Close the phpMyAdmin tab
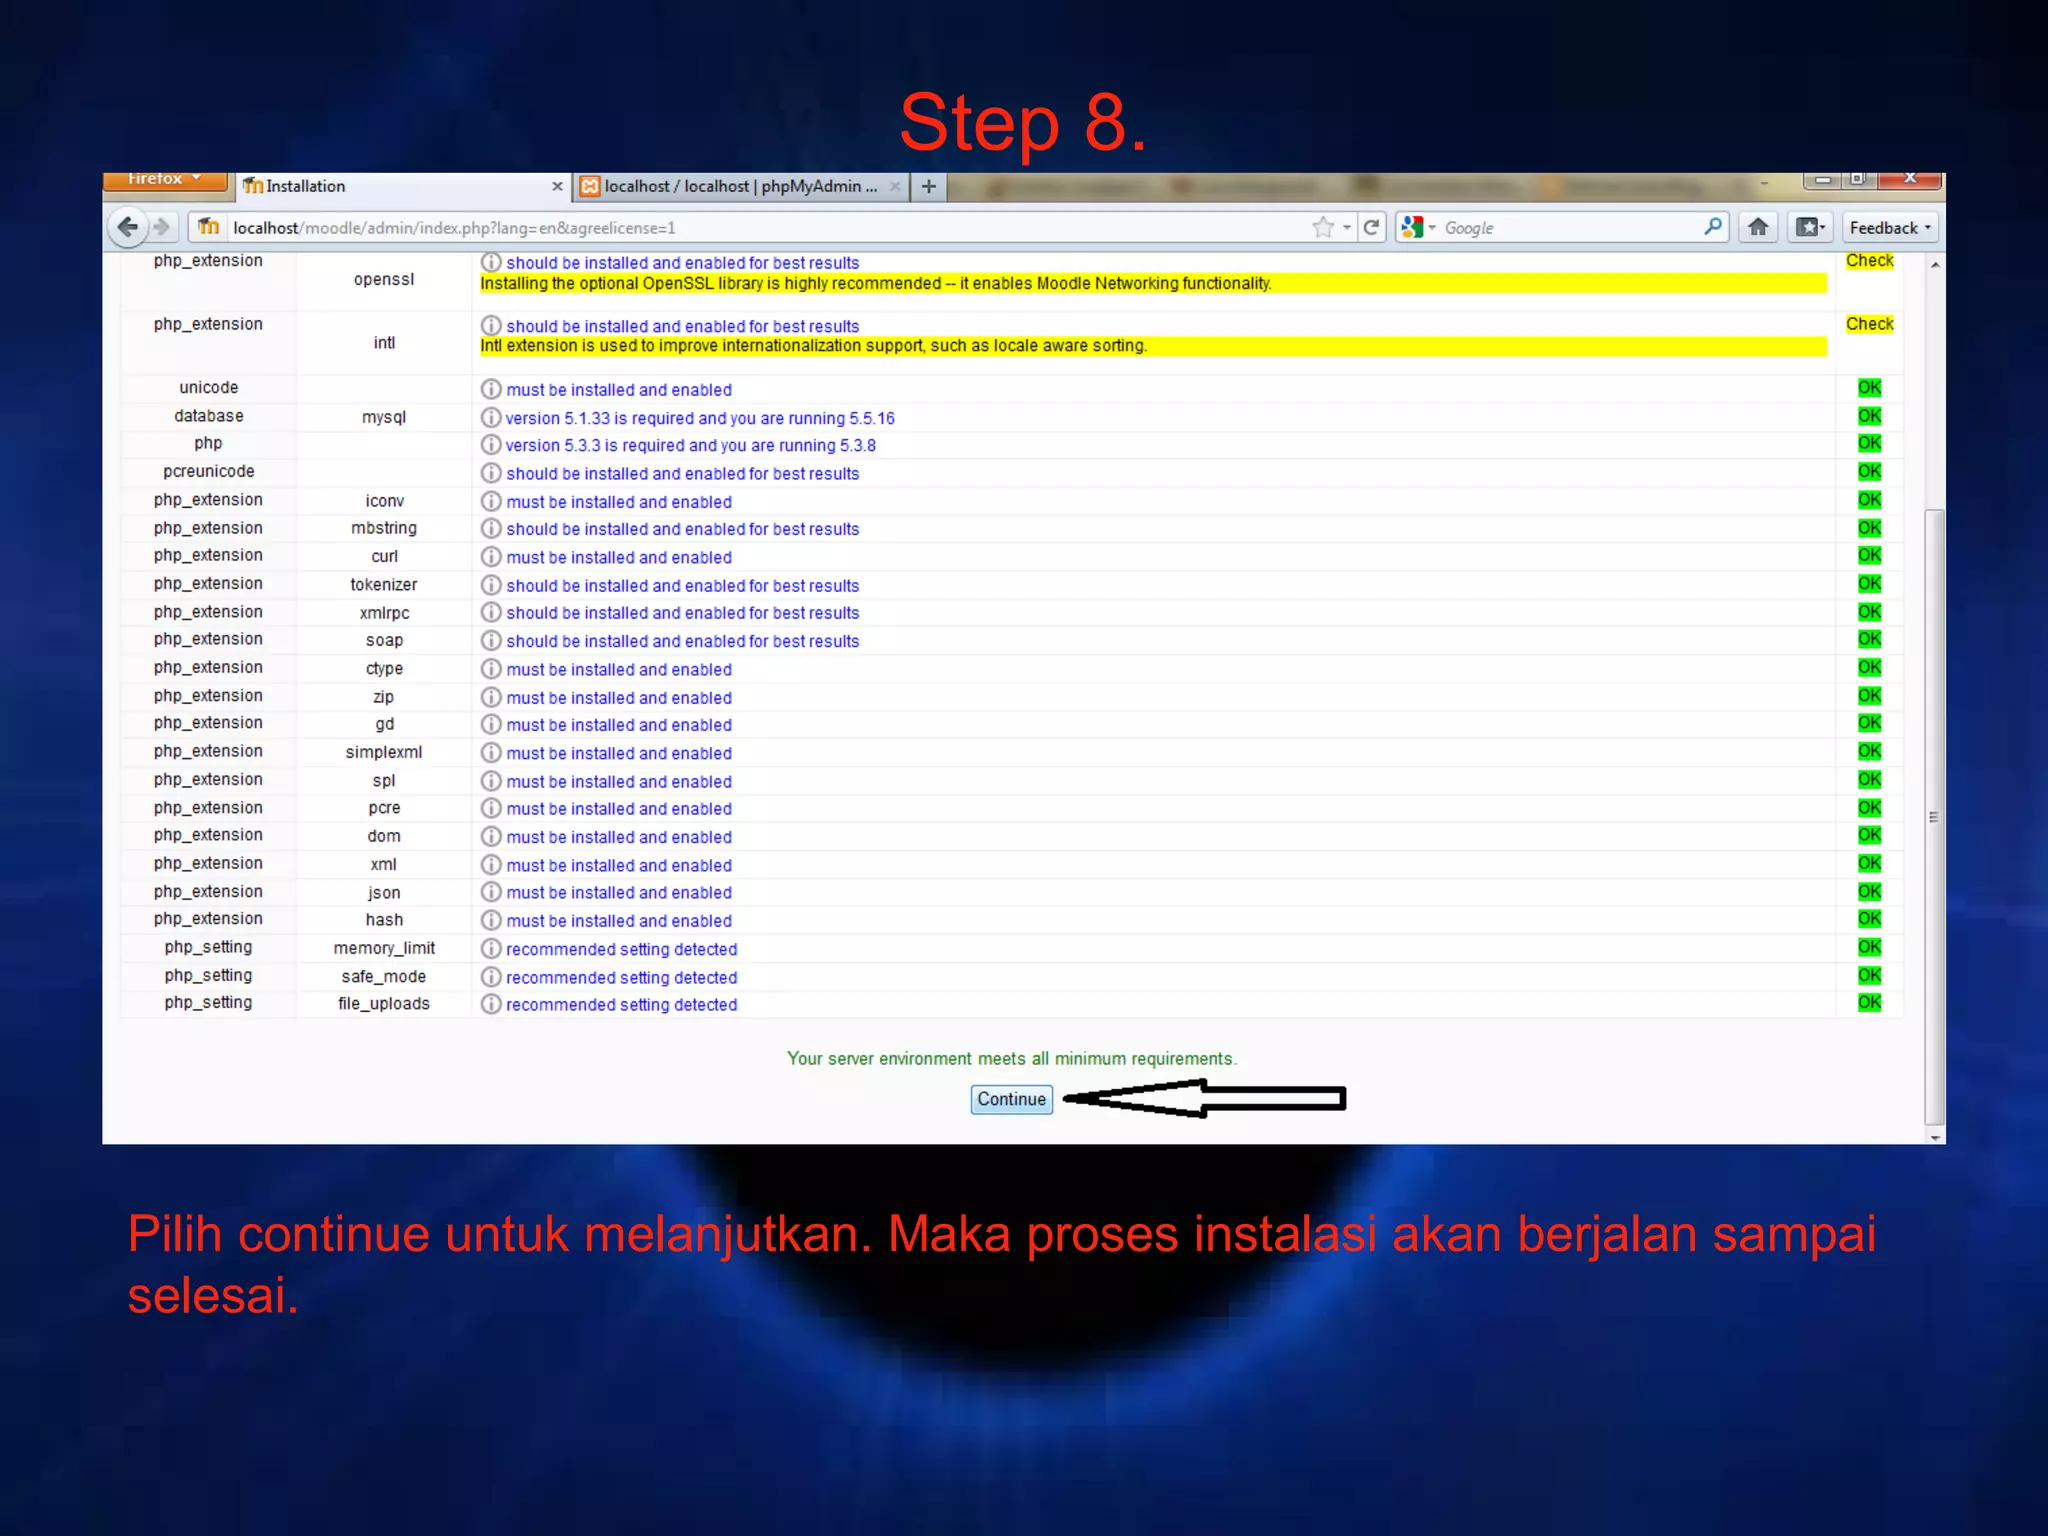The width and height of the screenshot is (2048, 1536). coord(895,186)
